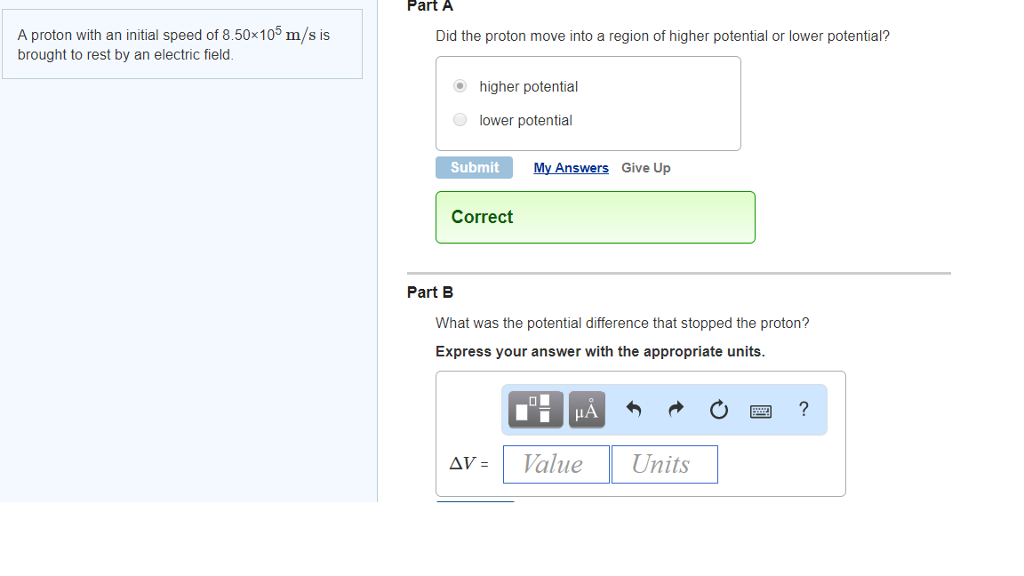Redo the answer entry

675,409
